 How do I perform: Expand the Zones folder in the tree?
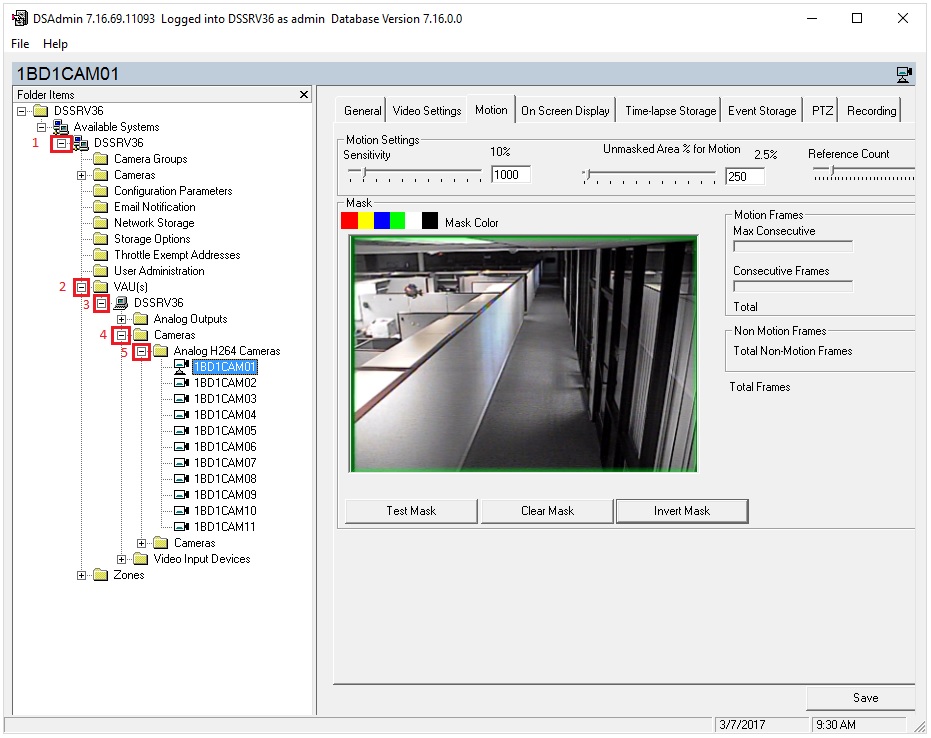click(x=82, y=574)
